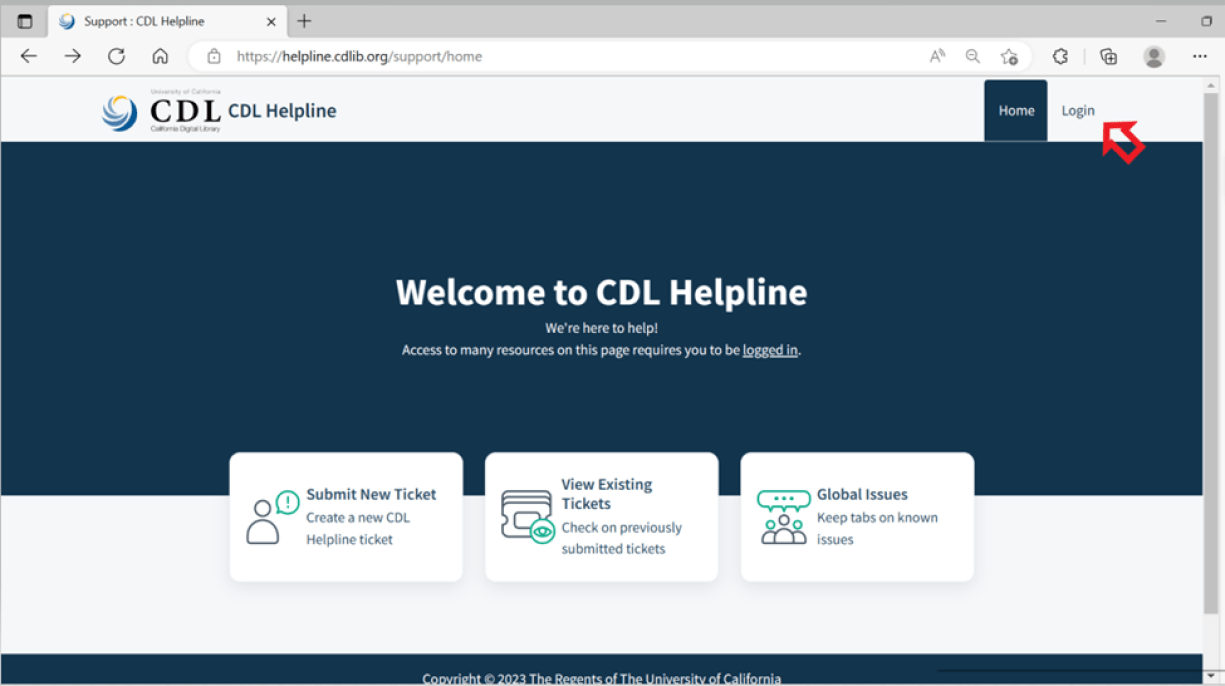This screenshot has height=686, width=1225.
Task: Follow the "logged in" link
Action: click(x=770, y=350)
